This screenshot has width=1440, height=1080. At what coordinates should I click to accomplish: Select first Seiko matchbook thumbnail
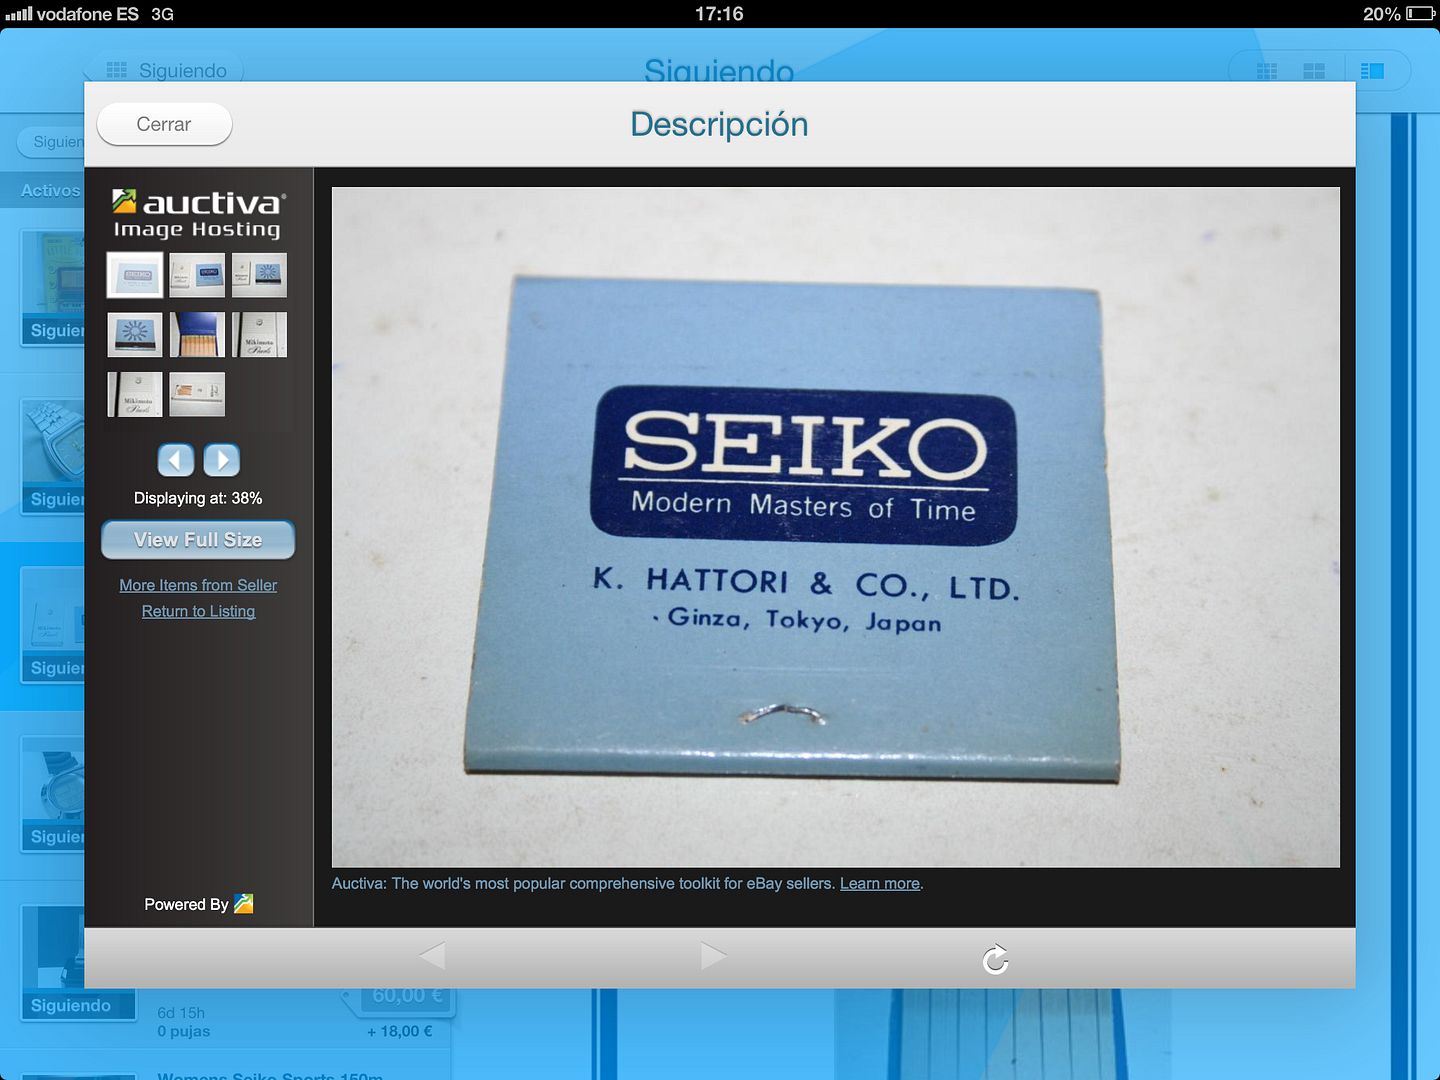tap(135, 275)
